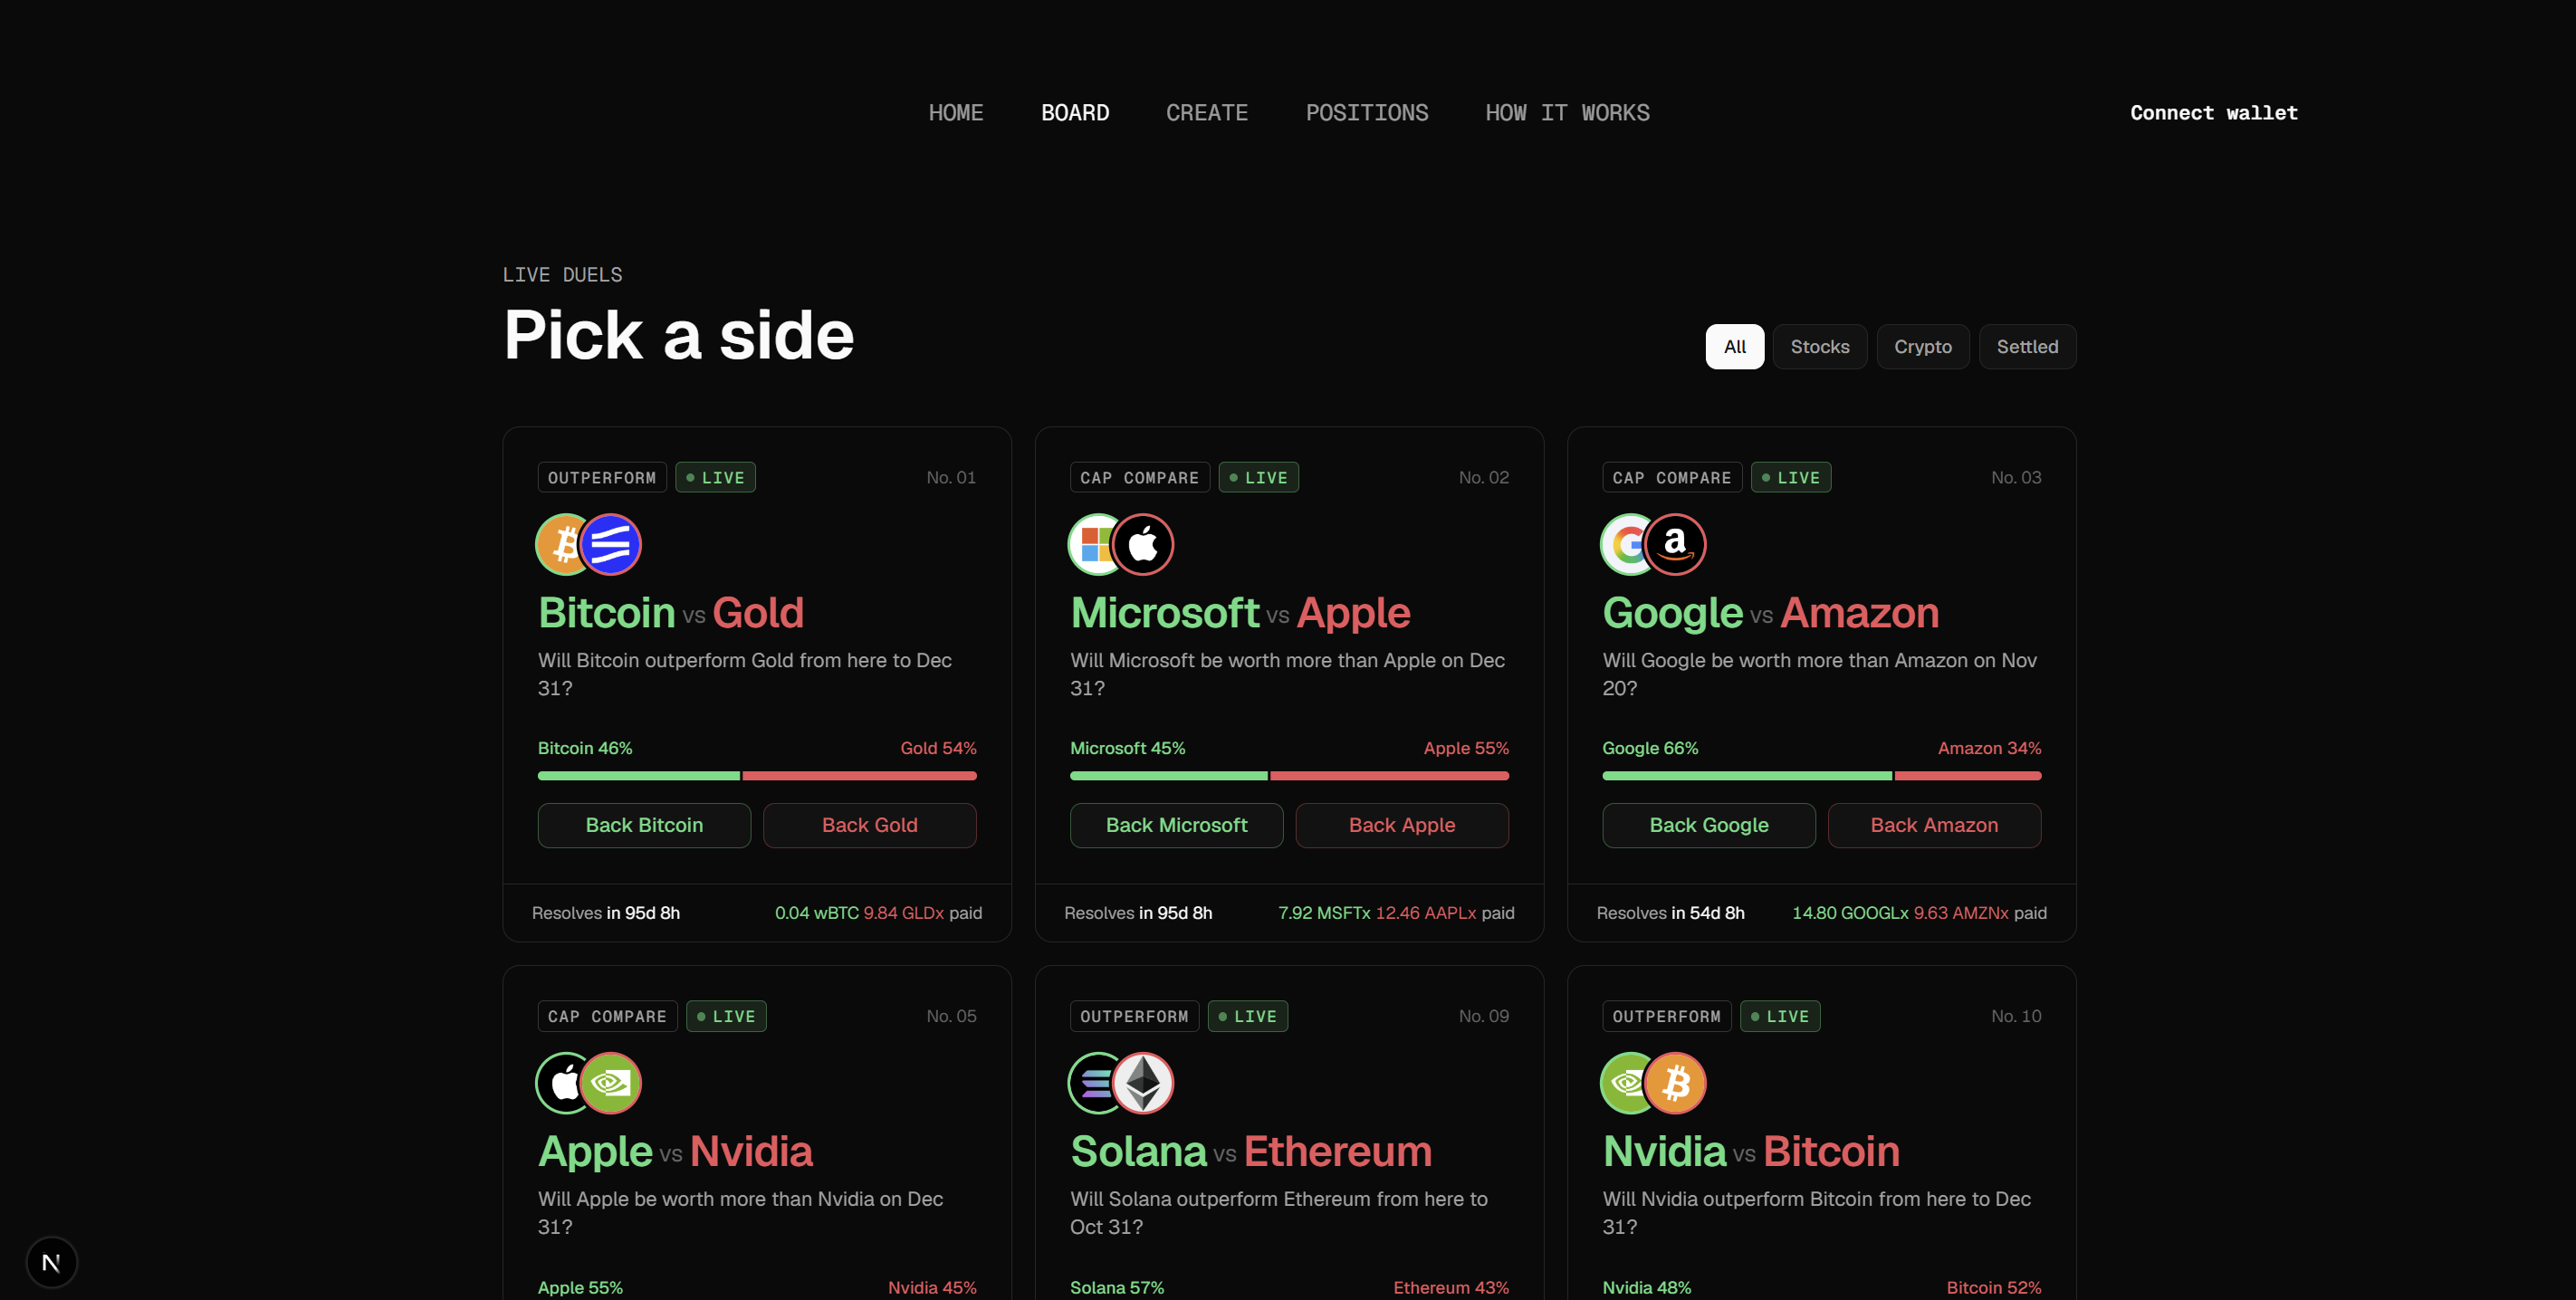Click the Ethereum diamond icon in duel No. 09
The width and height of the screenshot is (2576, 1300).
coord(1143,1083)
